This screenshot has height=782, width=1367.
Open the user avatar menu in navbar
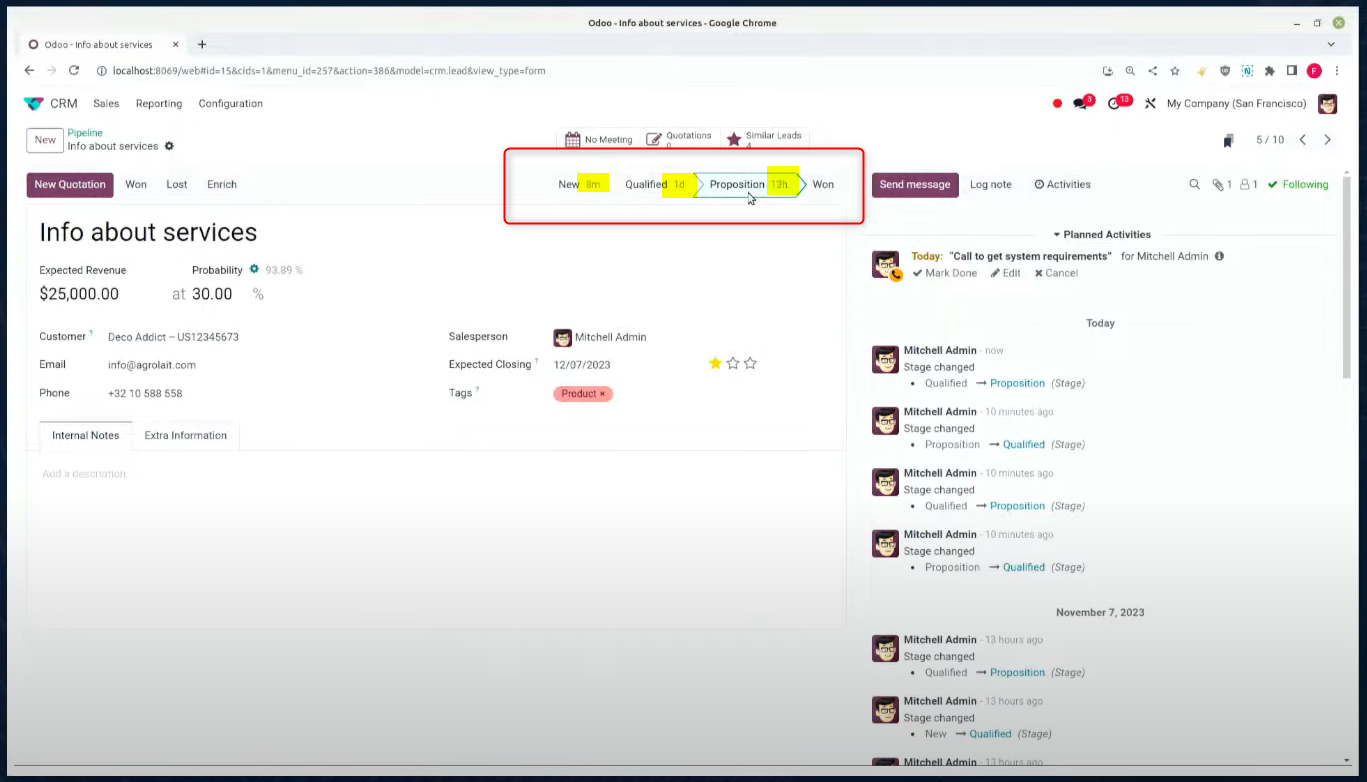point(1327,104)
